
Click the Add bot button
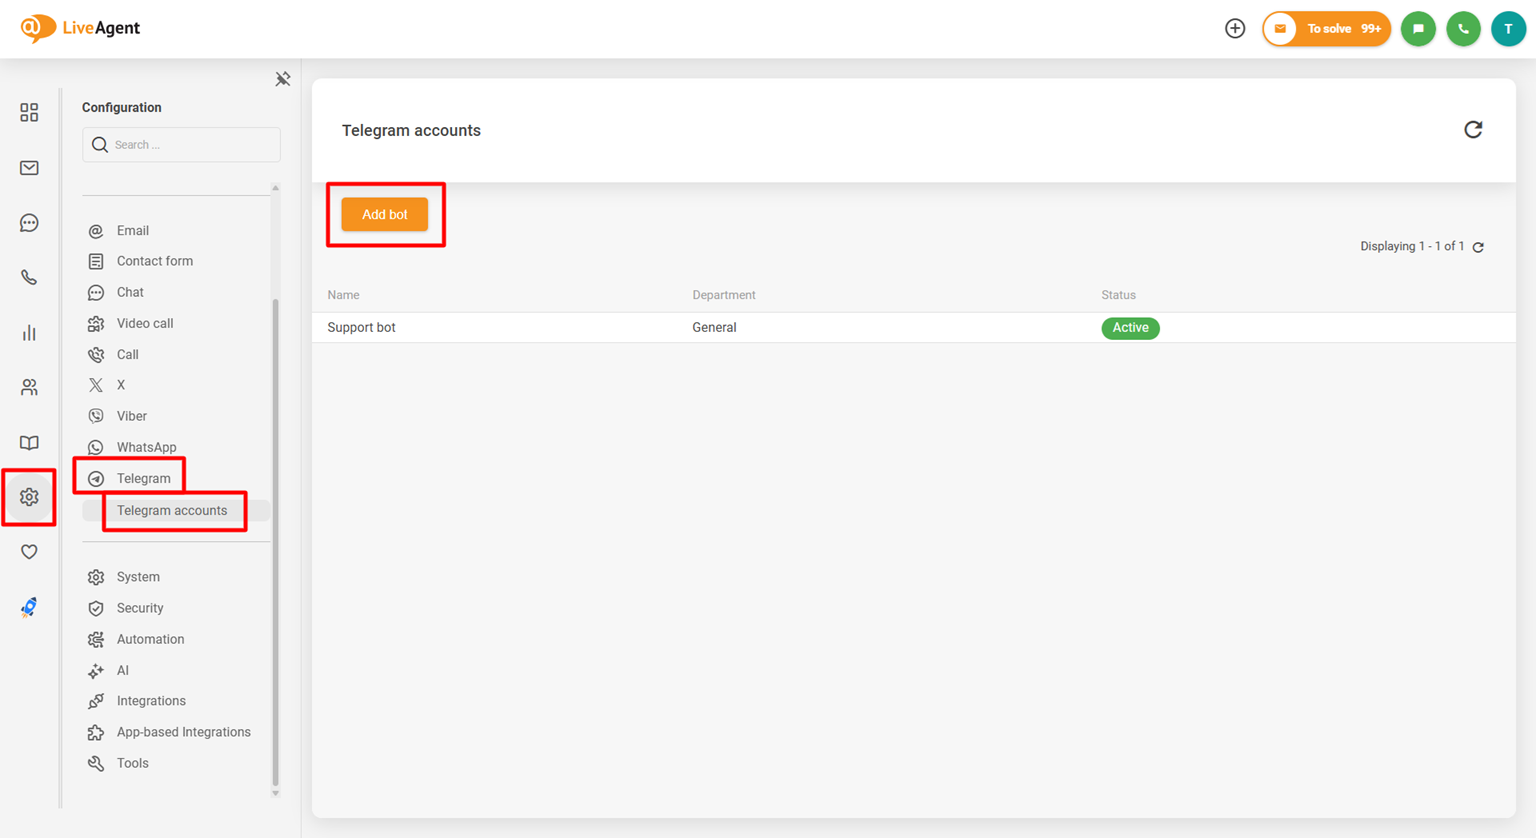pyautogui.click(x=385, y=213)
